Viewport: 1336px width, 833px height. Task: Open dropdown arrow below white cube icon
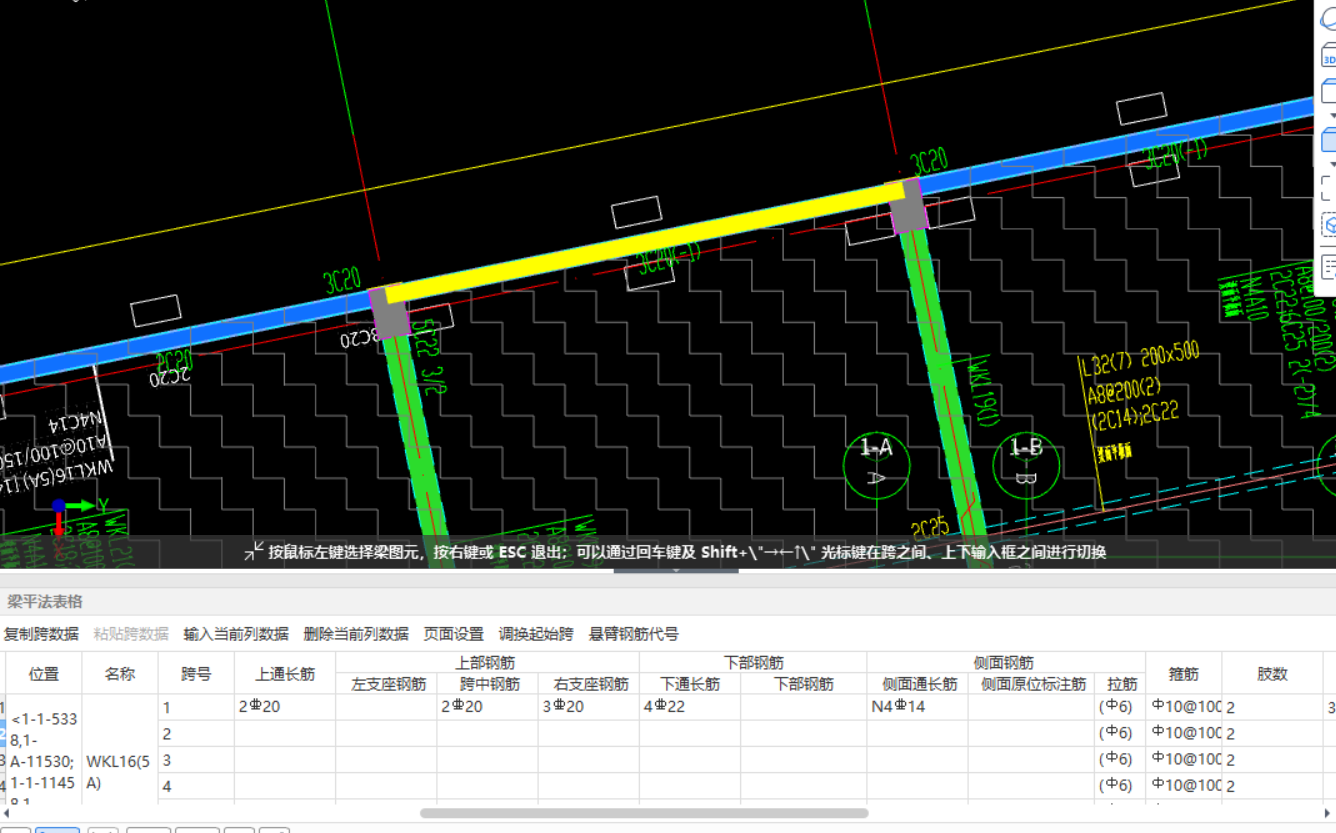click(1332, 115)
